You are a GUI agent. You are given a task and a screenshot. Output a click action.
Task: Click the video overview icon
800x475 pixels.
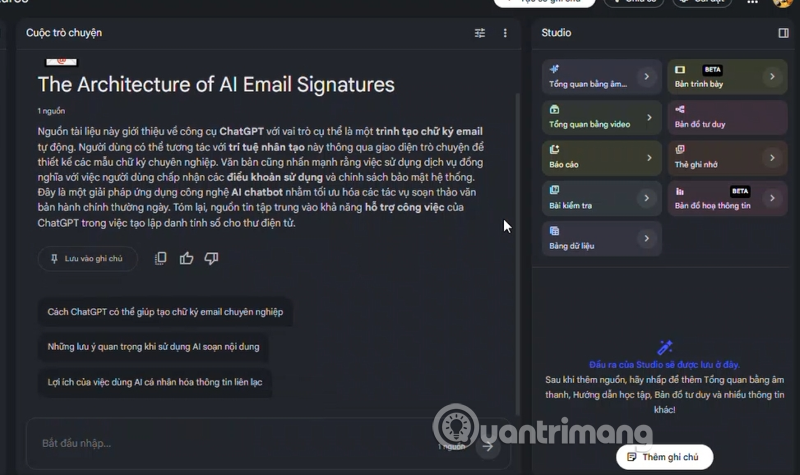coord(554,109)
